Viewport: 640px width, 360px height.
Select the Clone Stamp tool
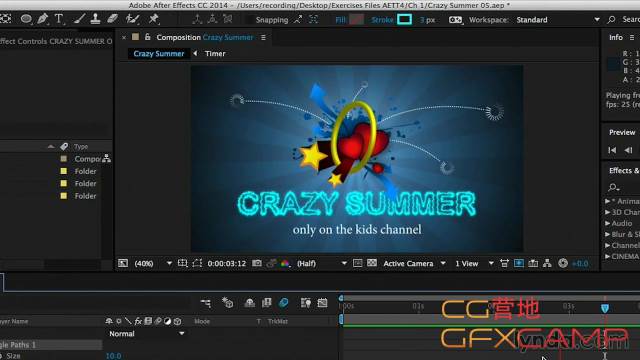[x=96, y=19]
